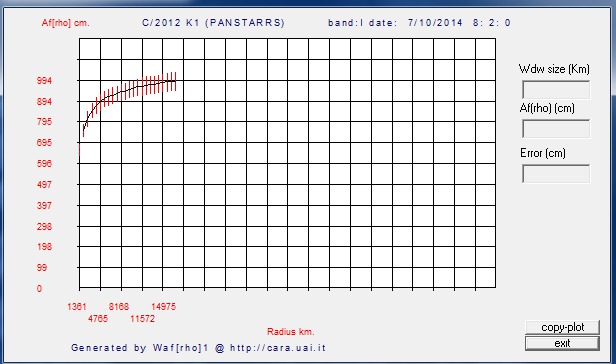Click the 894 y-axis value
The height and width of the screenshot is (364, 616).
point(44,102)
